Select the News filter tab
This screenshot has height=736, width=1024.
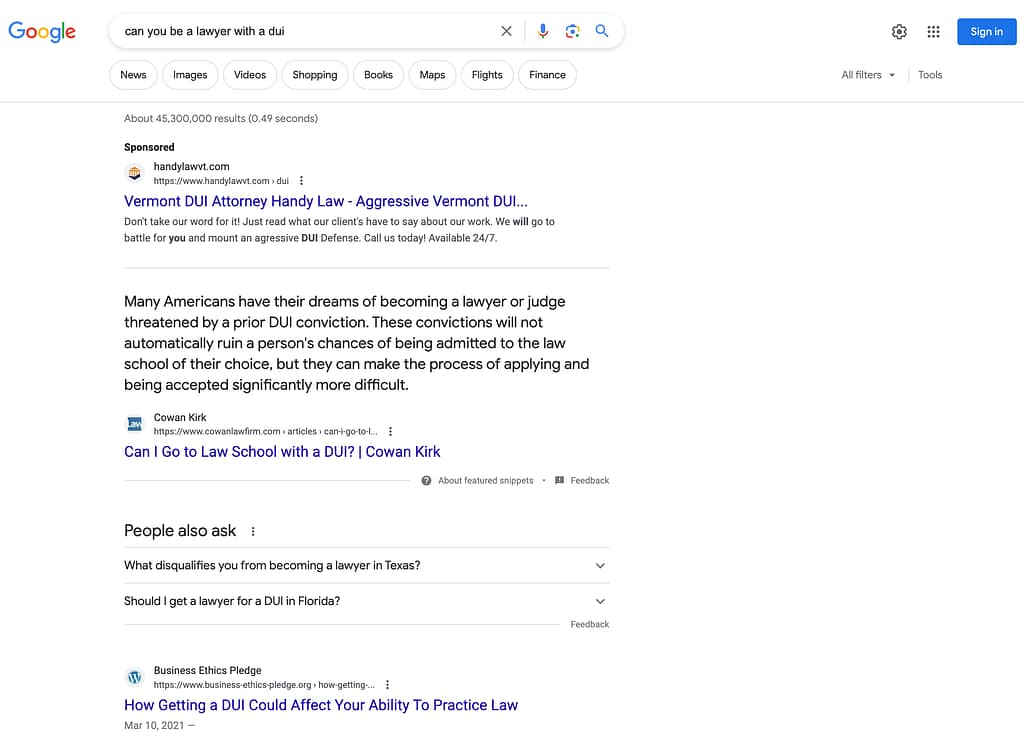click(133, 75)
